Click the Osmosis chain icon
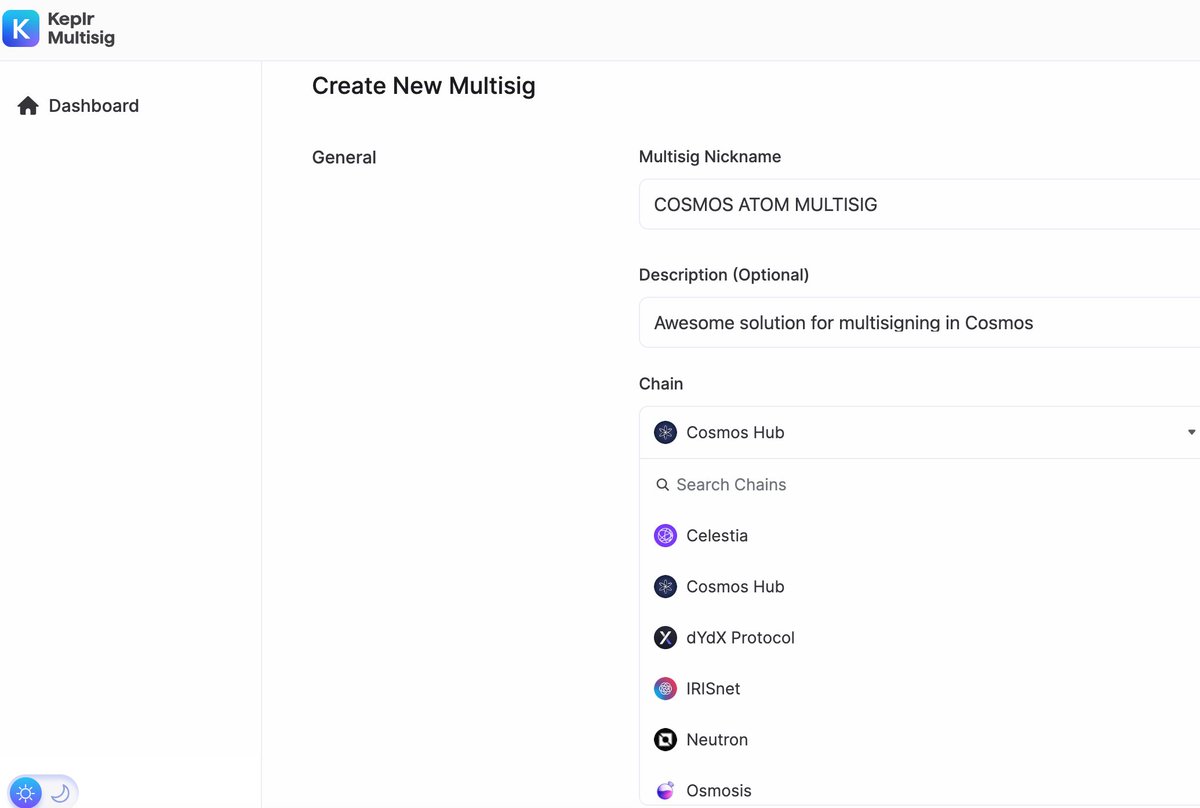 [x=665, y=791]
